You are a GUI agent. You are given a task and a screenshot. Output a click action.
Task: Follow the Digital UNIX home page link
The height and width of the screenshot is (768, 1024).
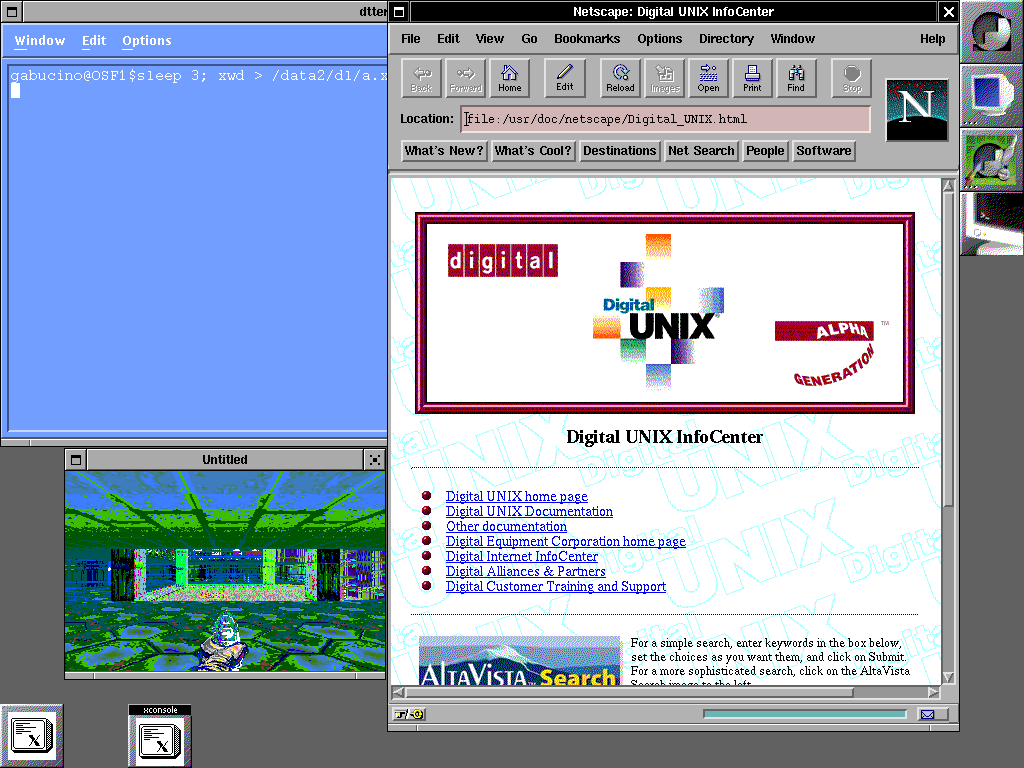click(517, 496)
